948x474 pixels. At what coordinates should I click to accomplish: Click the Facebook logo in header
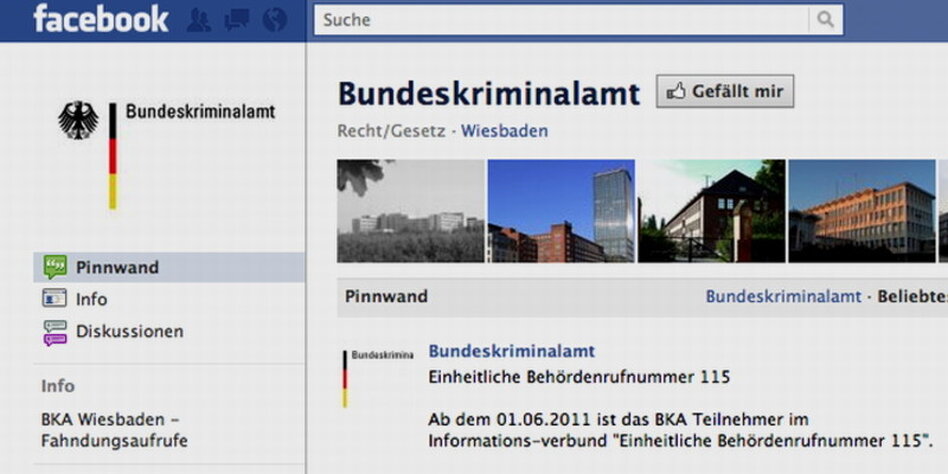pos(100,19)
